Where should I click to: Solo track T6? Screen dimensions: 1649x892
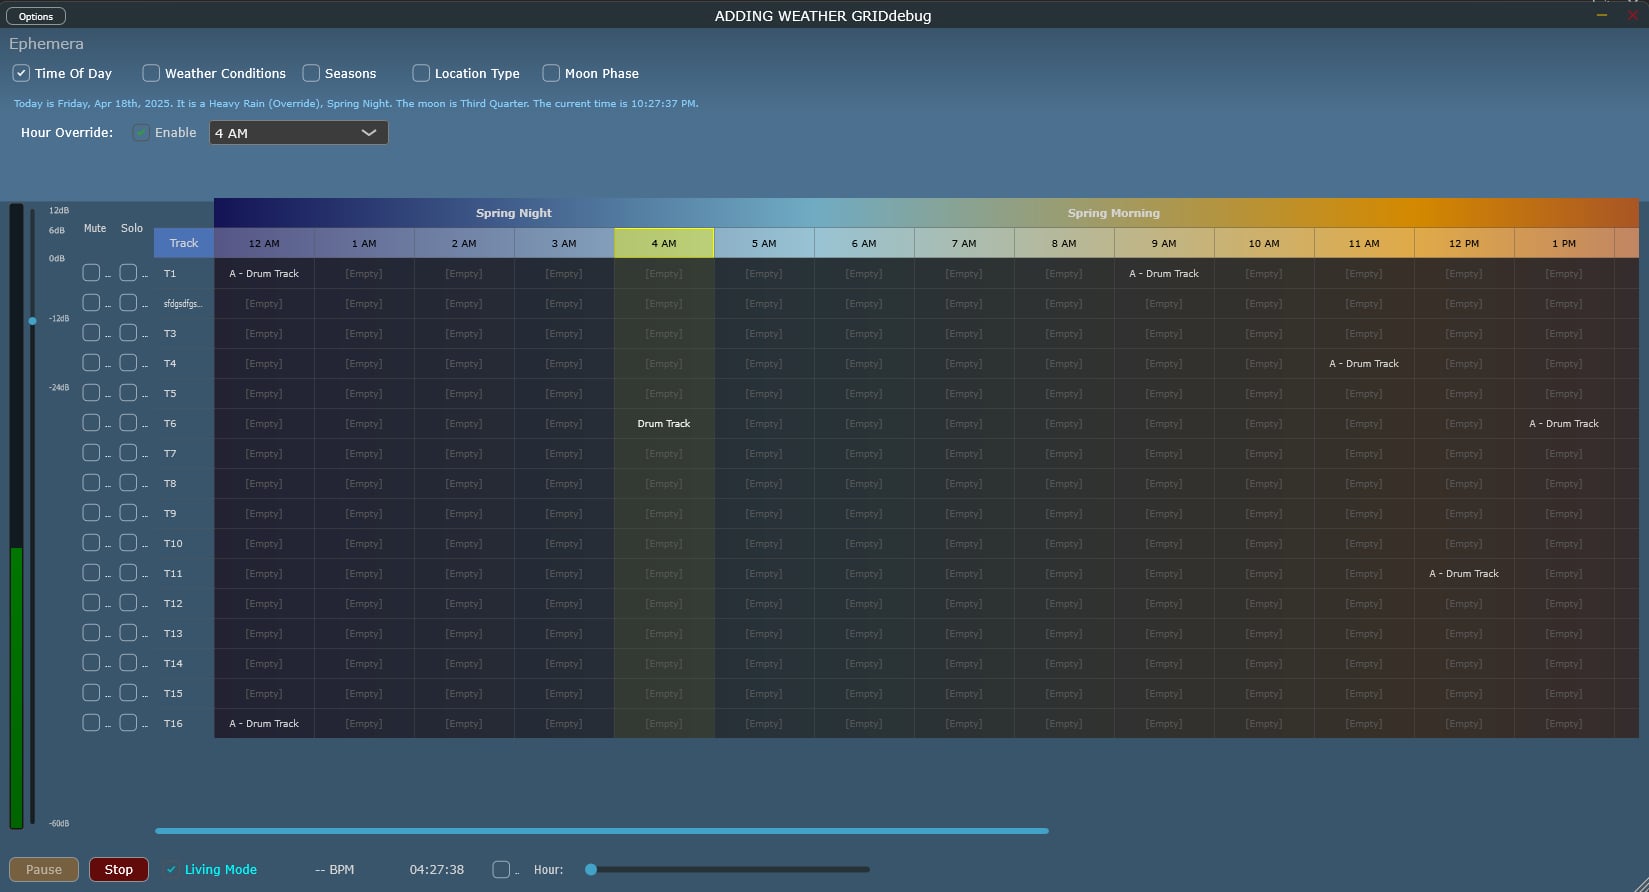click(128, 423)
